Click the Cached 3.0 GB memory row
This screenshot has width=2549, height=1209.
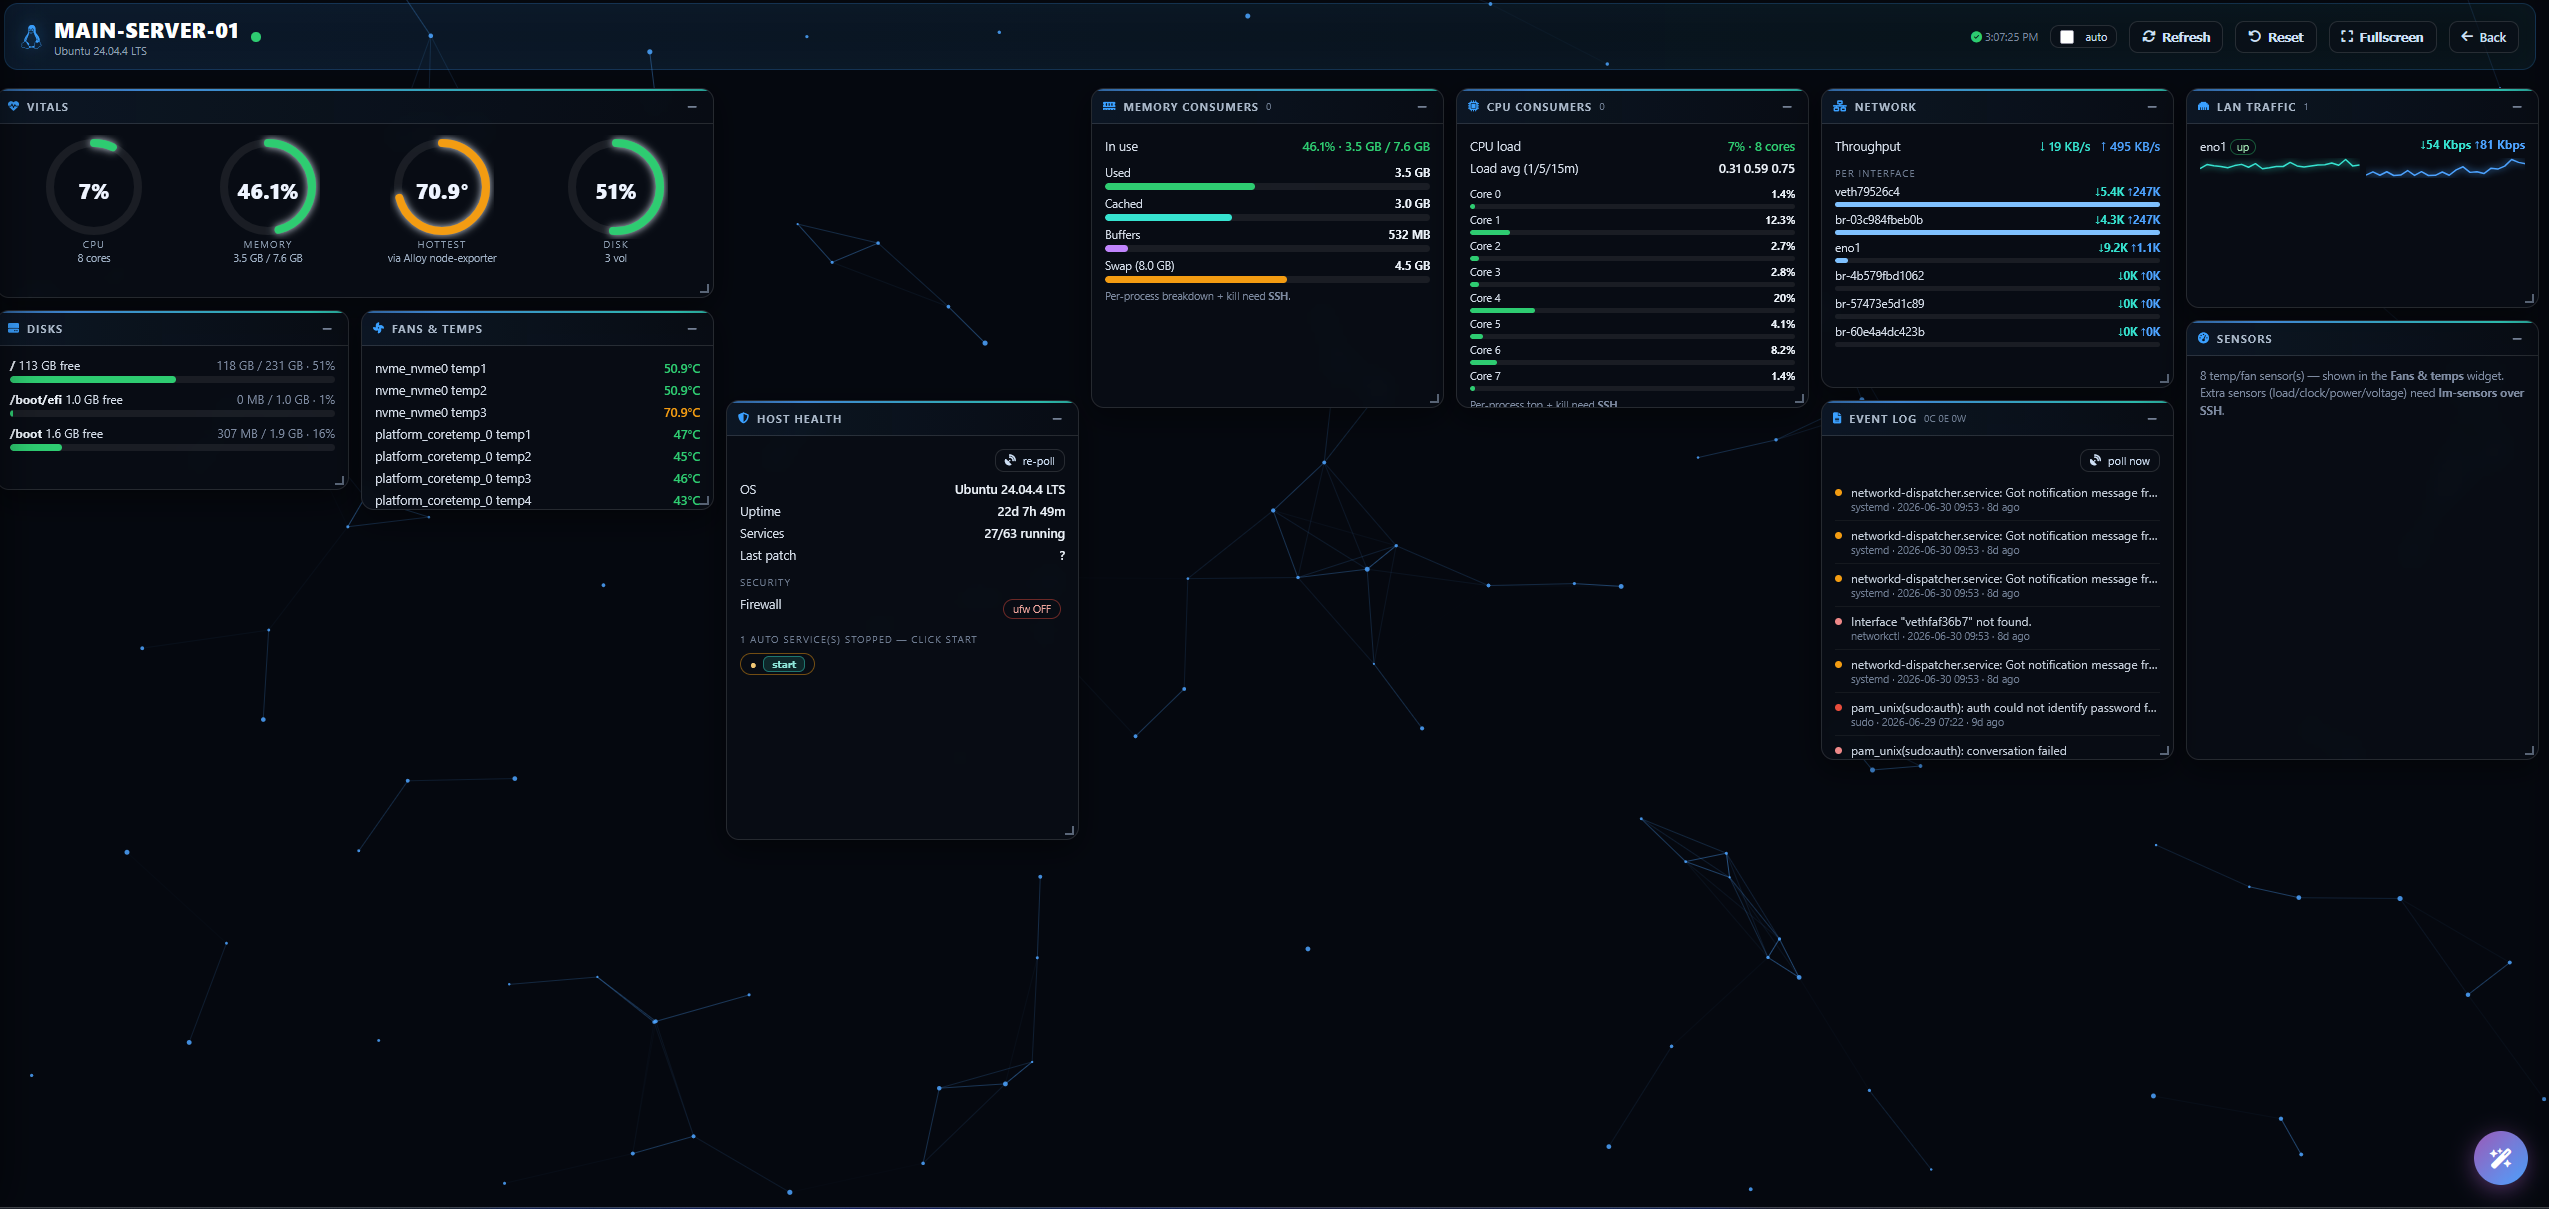coord(1267,208)
